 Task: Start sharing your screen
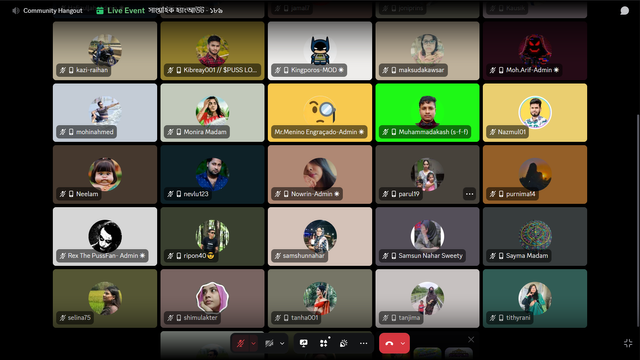click(x=304, y=343)
